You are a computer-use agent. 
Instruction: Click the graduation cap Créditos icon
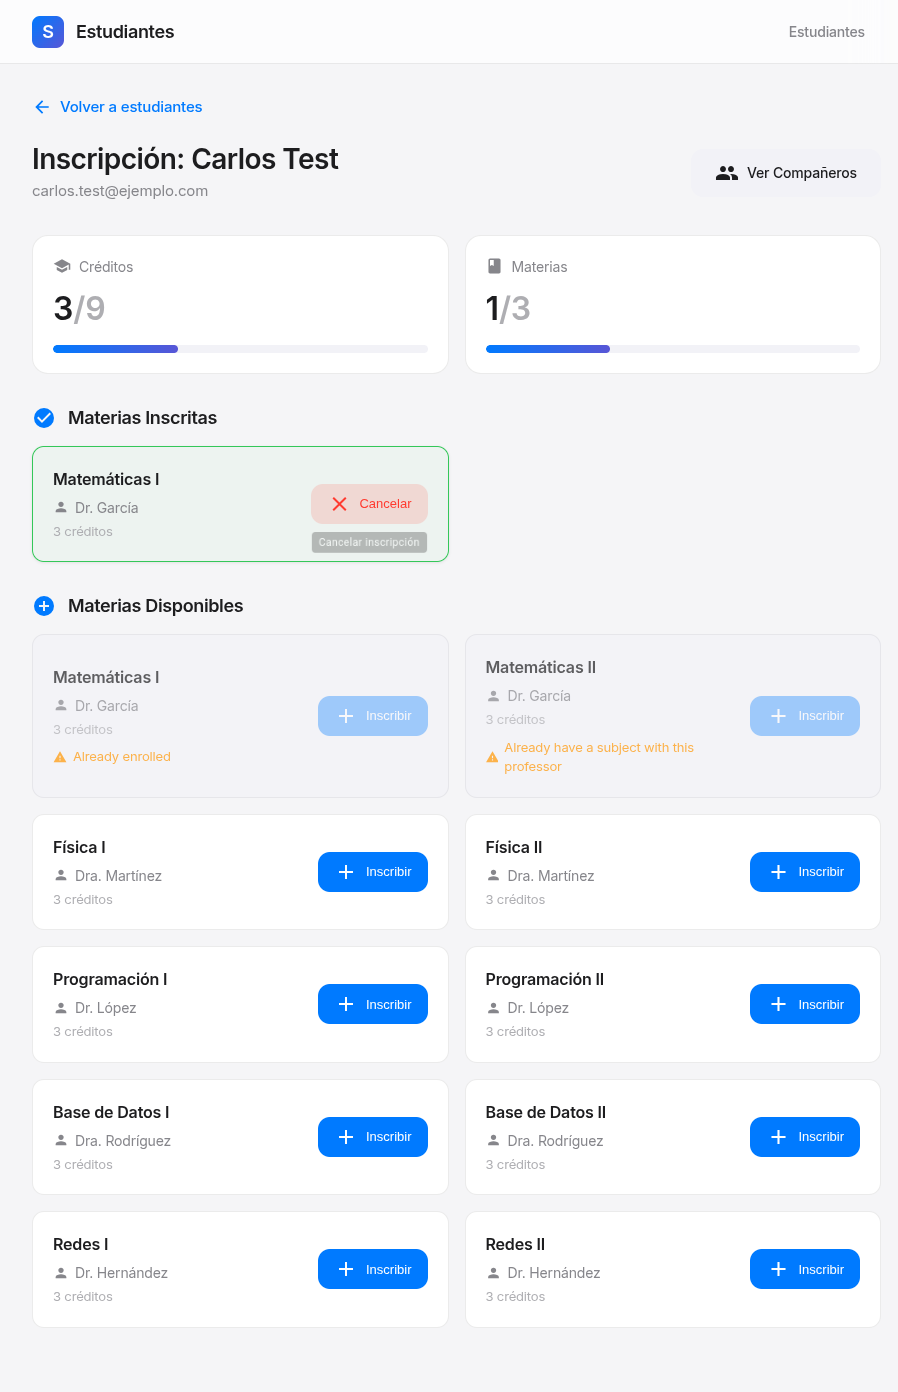click(x=62, y=267)
